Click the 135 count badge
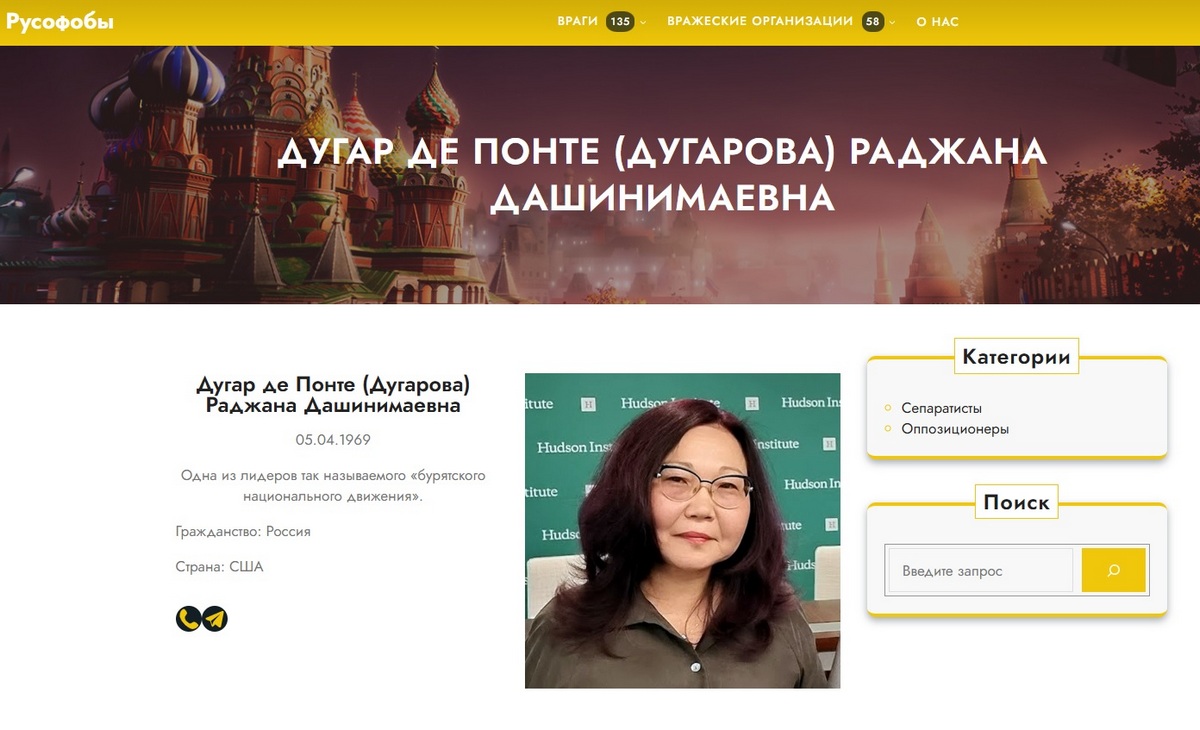The height and width of the screenshot is (730, 1200). [x=620, y=22]
